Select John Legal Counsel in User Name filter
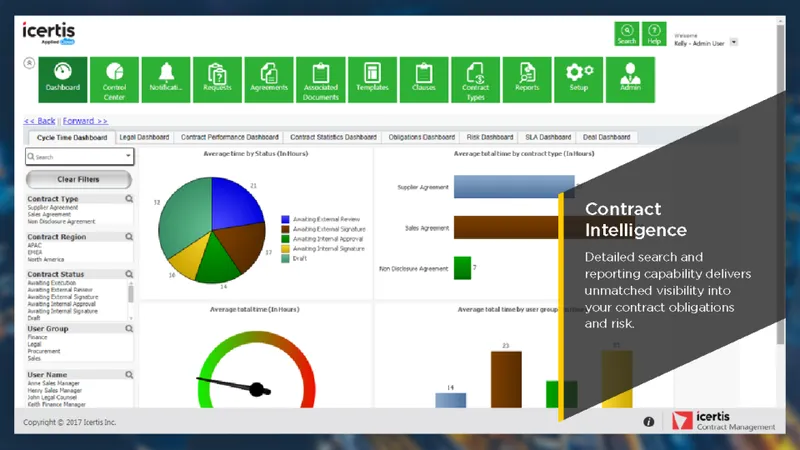 point(52,397)
